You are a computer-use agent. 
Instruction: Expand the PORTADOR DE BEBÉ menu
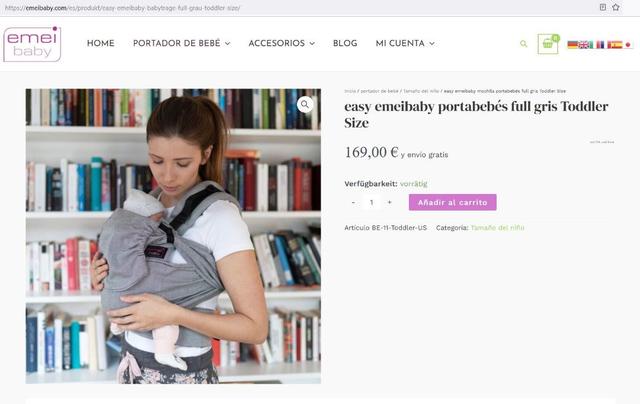[182, 43]
